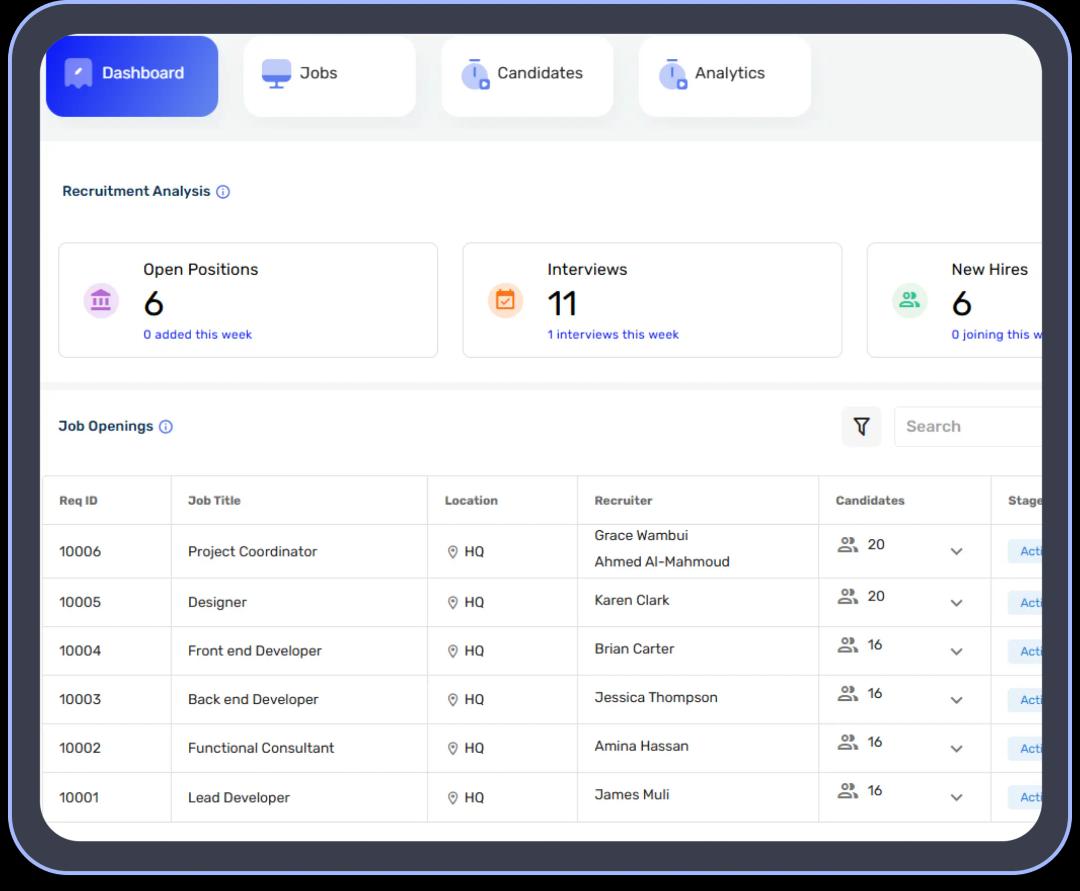The width and height of the screenshot is (1080, 891).
Task: Open the Job Openings filter
Action: [x=861, y=427]
